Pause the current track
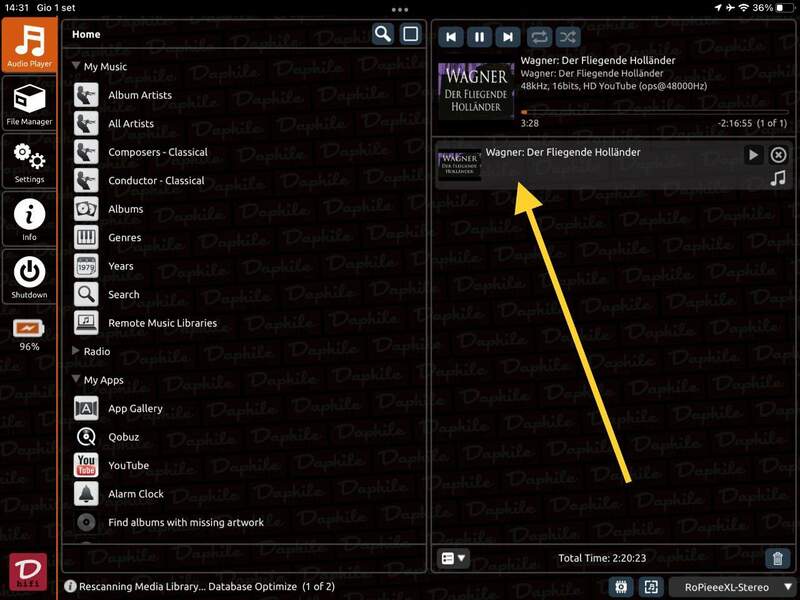This screenshot has width=800, height=600. point(479,37)
